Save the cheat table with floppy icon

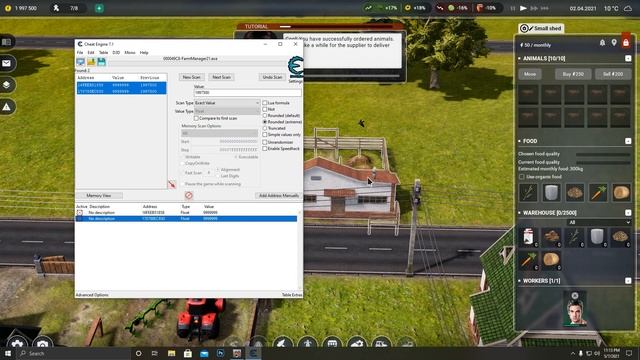coord(101,62)
